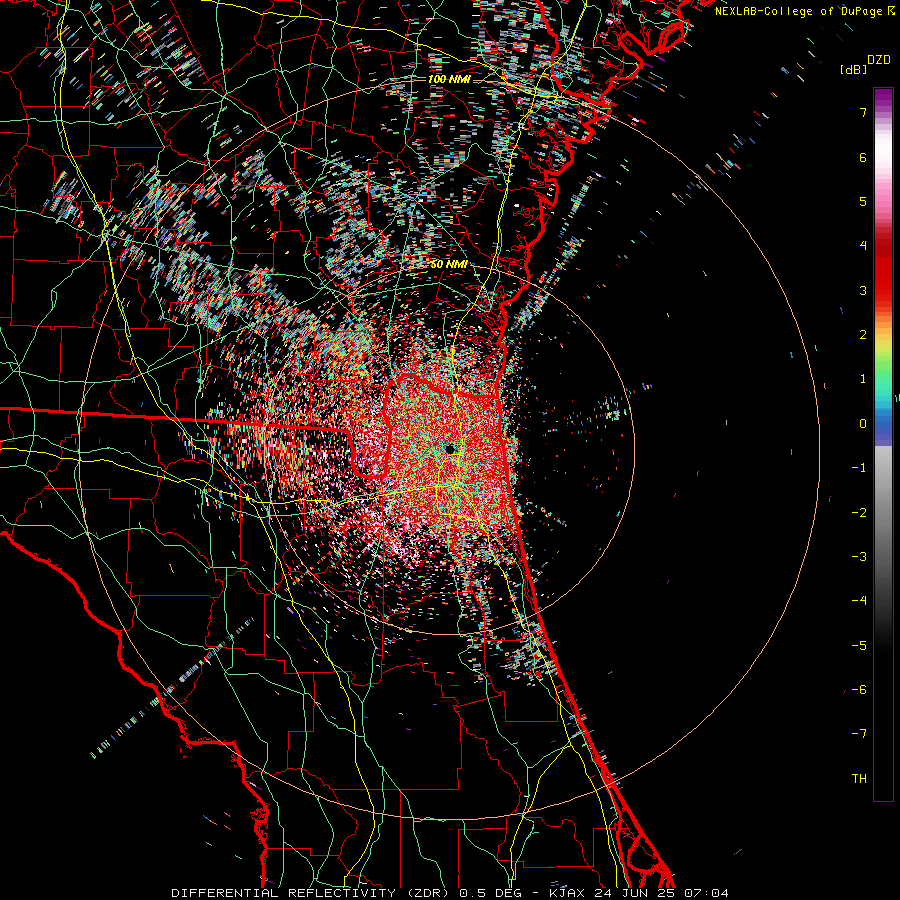Click the 2 tick label on the scale

click(x=863, y=335)
